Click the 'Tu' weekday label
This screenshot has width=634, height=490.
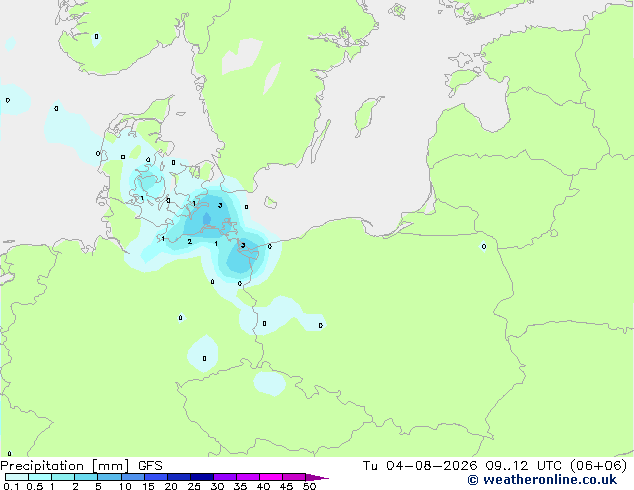pos(370,466)
